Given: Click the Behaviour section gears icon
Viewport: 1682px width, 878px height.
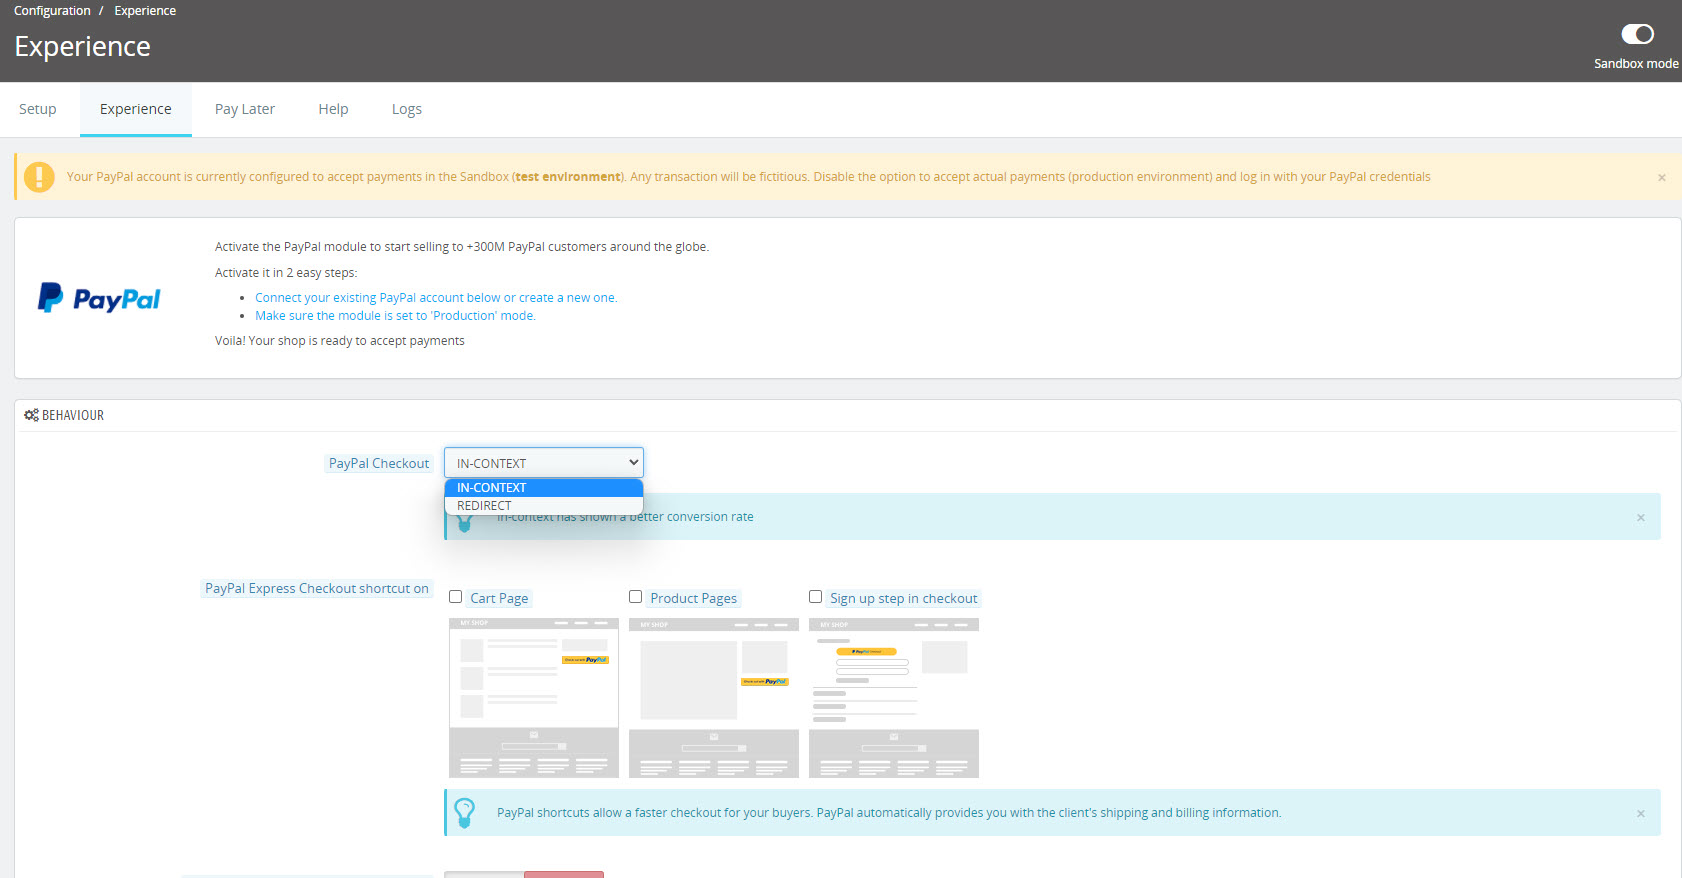Looking at the screenshot, I should click(31, 415).
